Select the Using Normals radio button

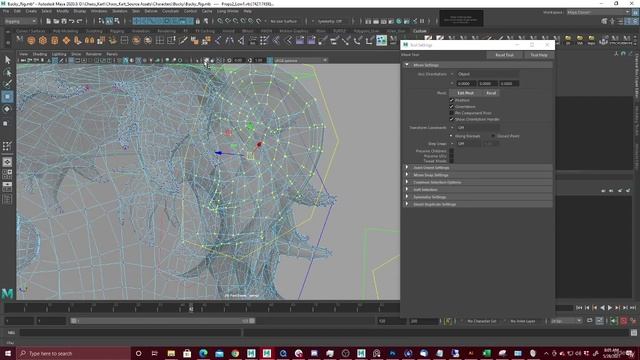[x=452, y=136]
